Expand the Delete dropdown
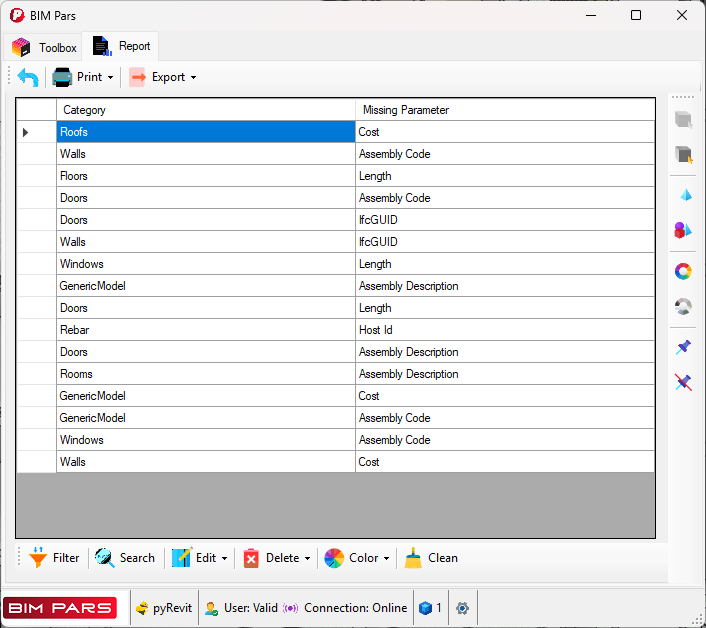The image size is (706, 628). click(278, 558)
